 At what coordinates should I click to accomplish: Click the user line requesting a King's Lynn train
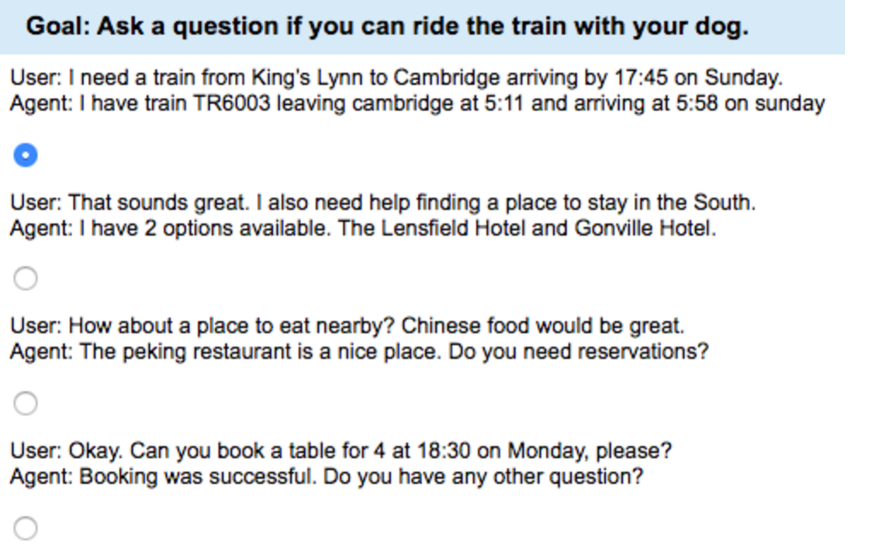pyautogui.click(x=397, y=77)
